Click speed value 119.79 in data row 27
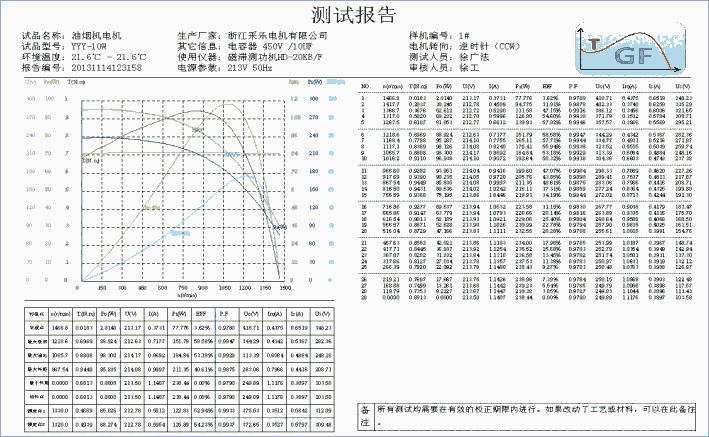The image size is (709, 437). [391, 292]
